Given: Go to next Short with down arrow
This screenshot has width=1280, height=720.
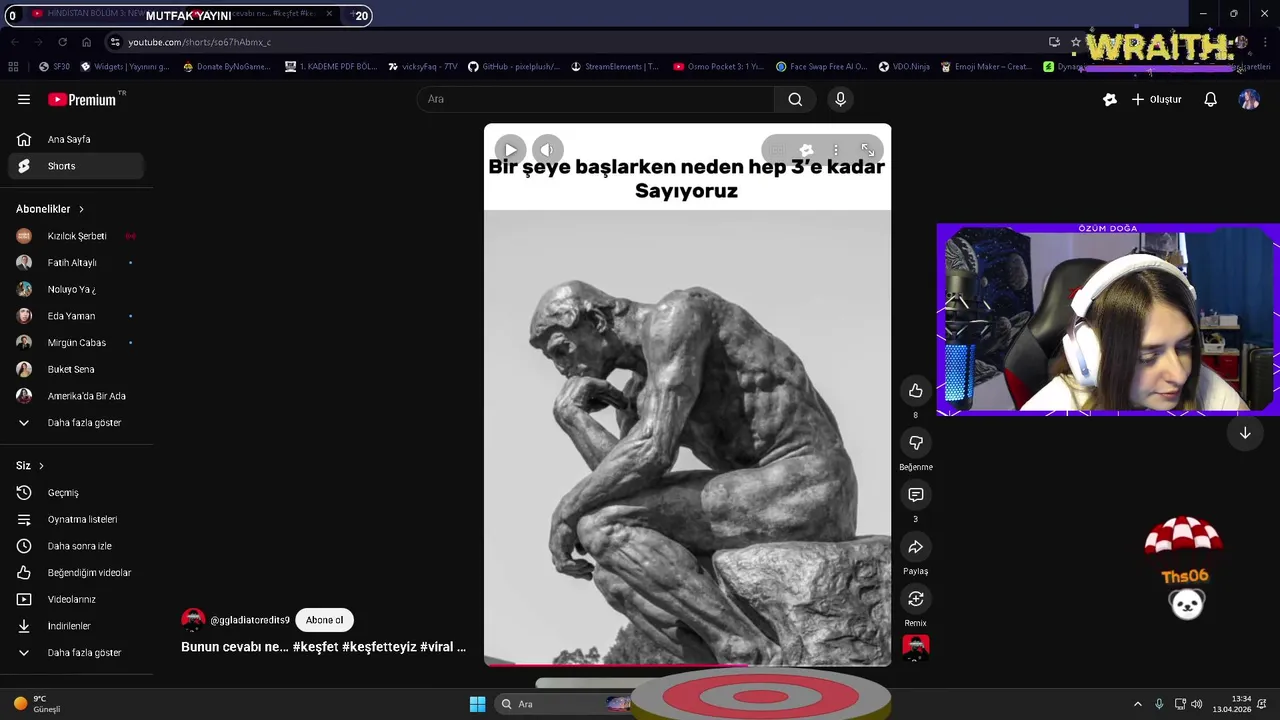Looking at the screenshot, I should pos(1245,434).
